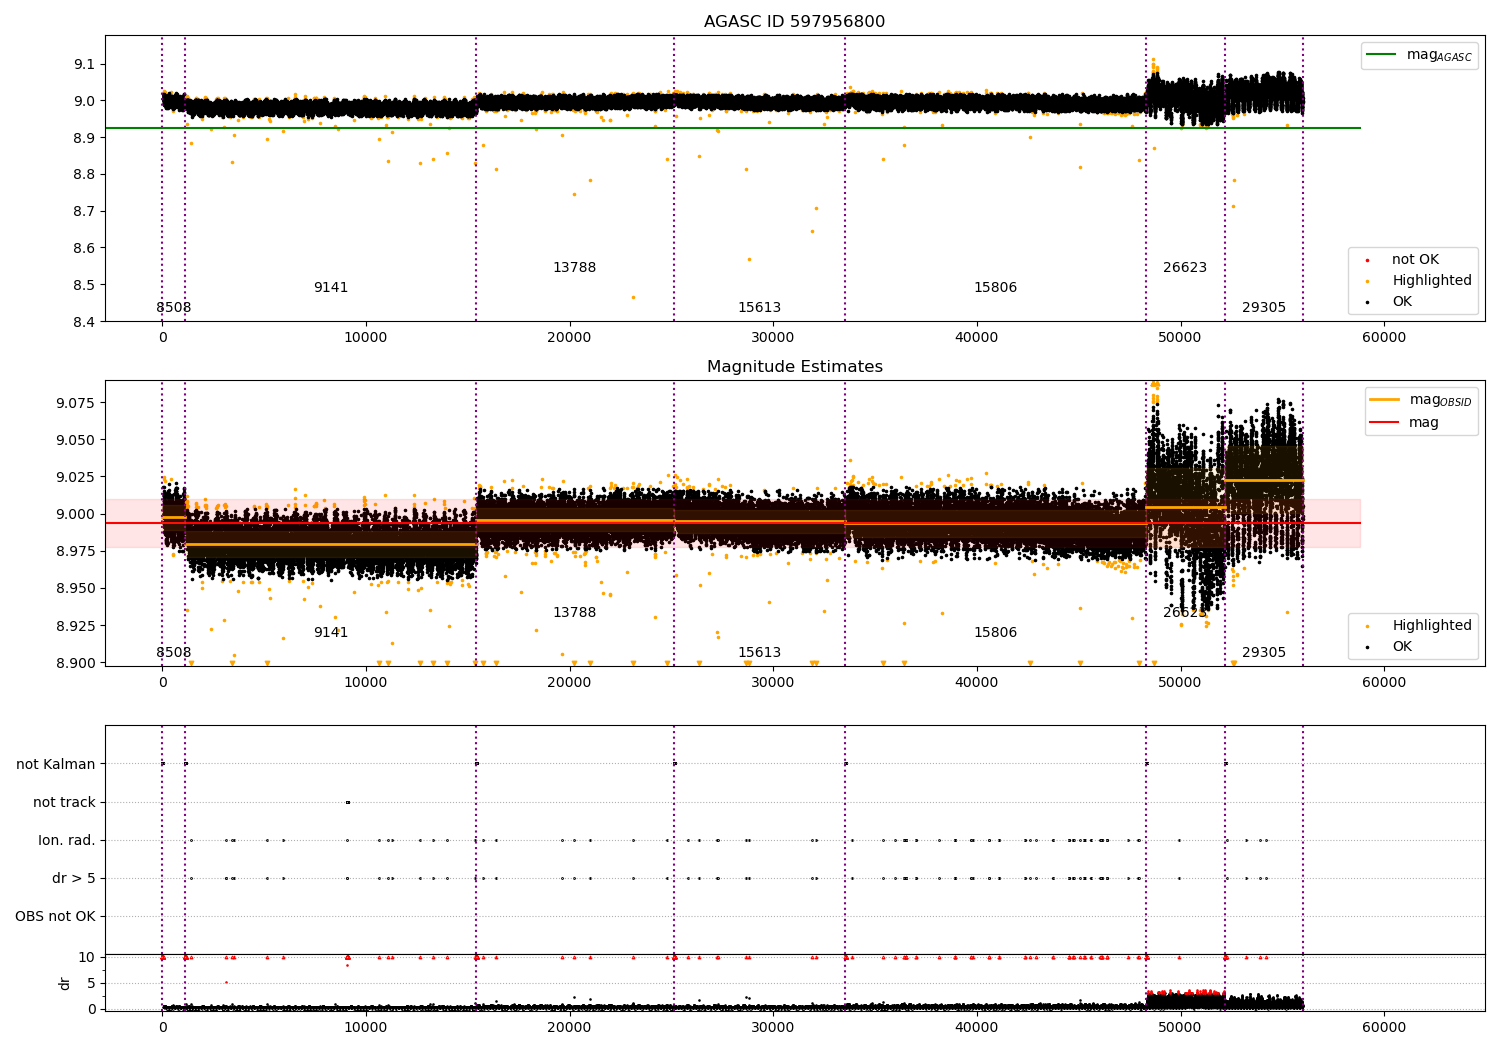Click the red mag legend line sample
This screenshot has width=1500, height=1050.
(x=1385, y=423)
